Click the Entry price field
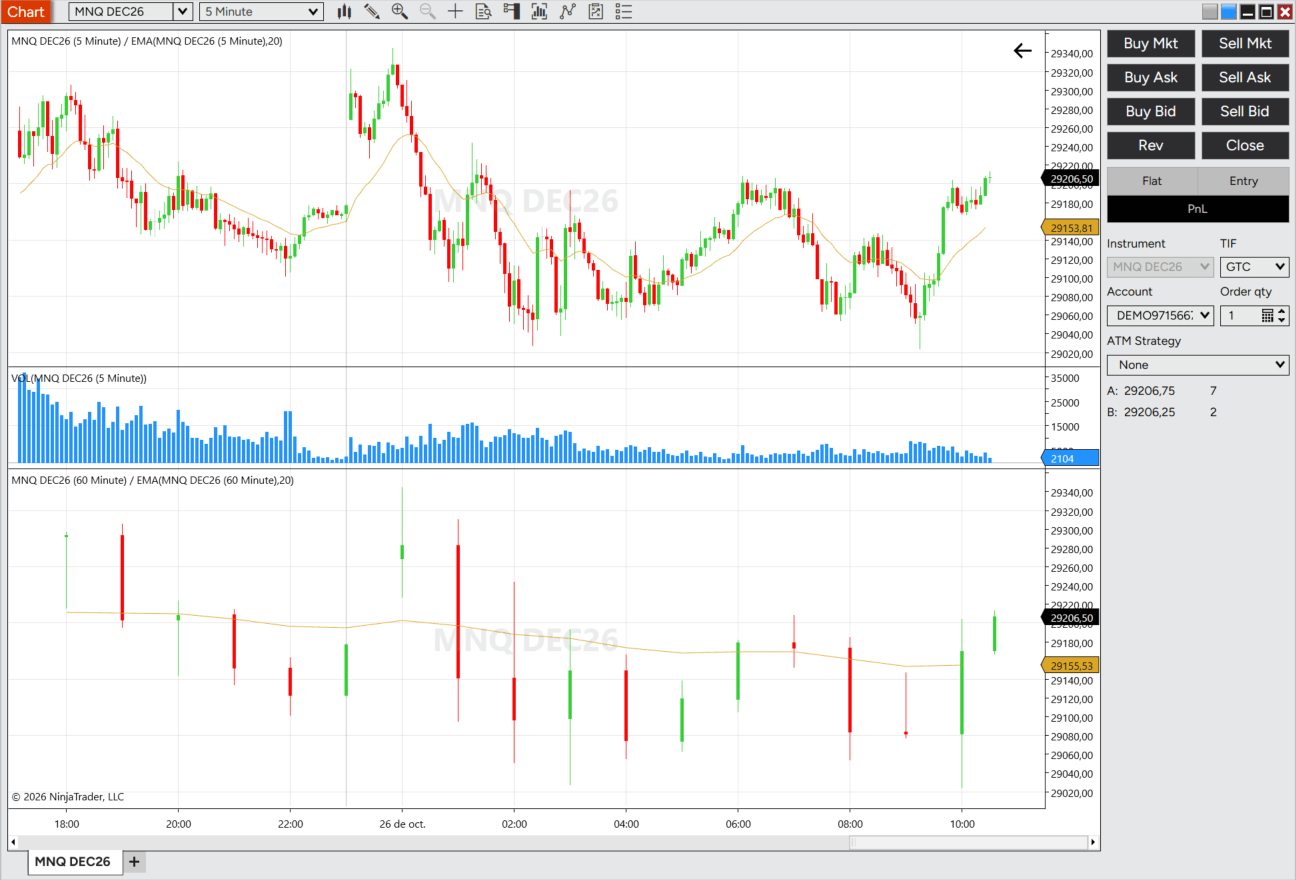The image size is (1296, 880). tap(1244, 181)
